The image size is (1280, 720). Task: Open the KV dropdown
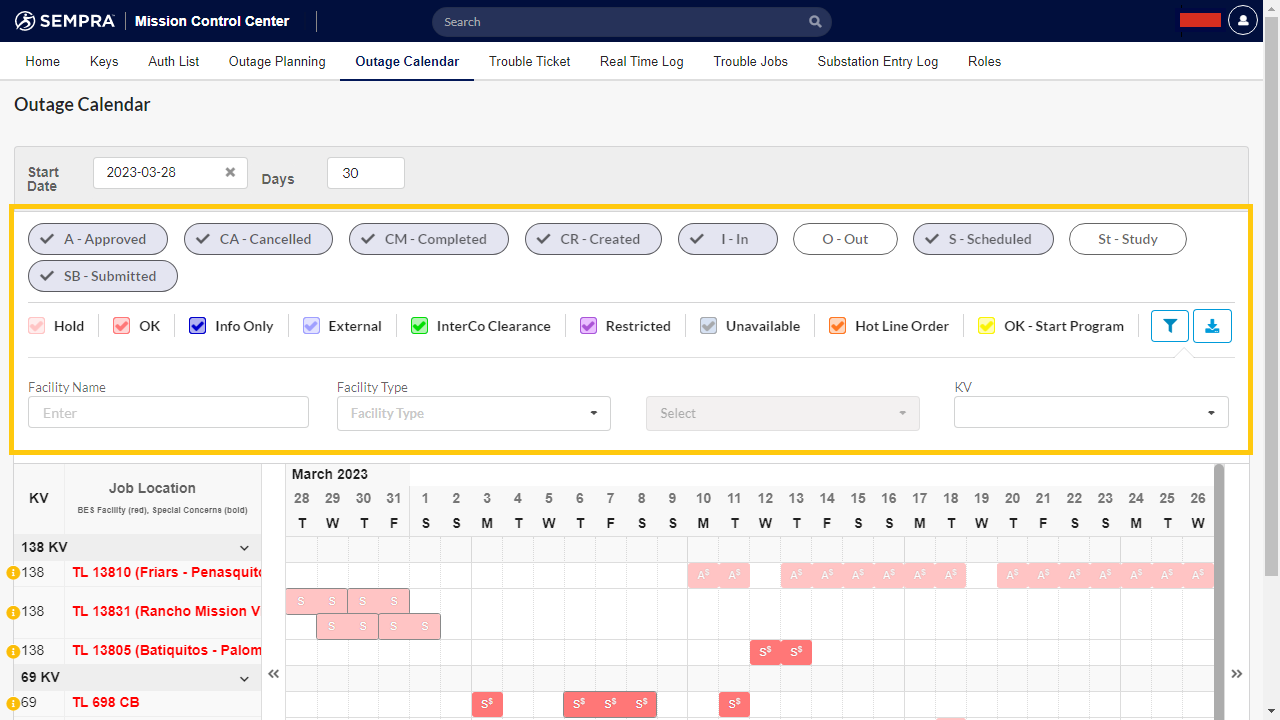tap(1090, 412)
